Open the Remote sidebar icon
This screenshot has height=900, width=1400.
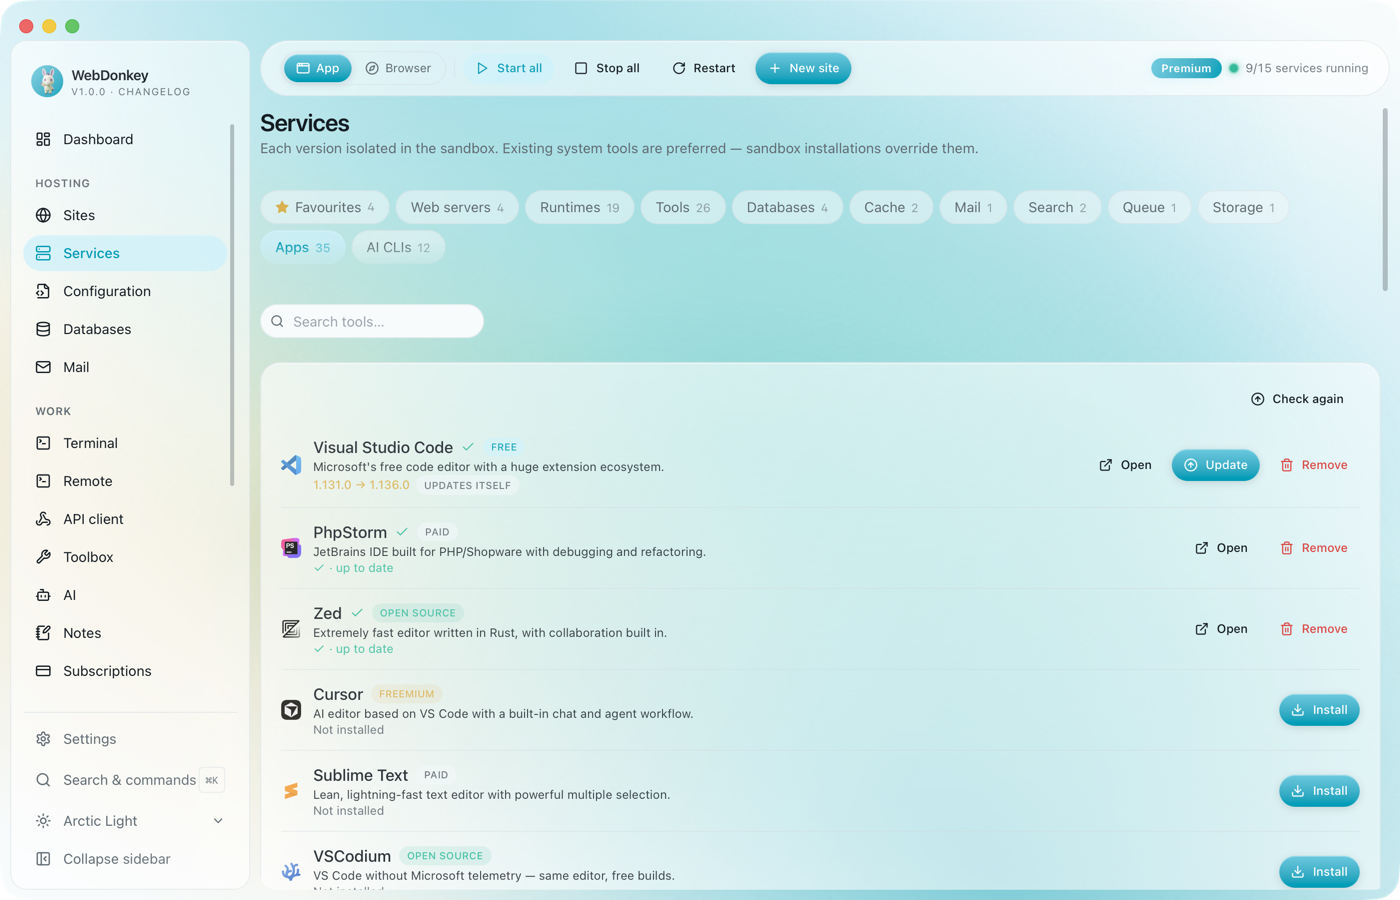pyautogui.click(x=43, y=481)
